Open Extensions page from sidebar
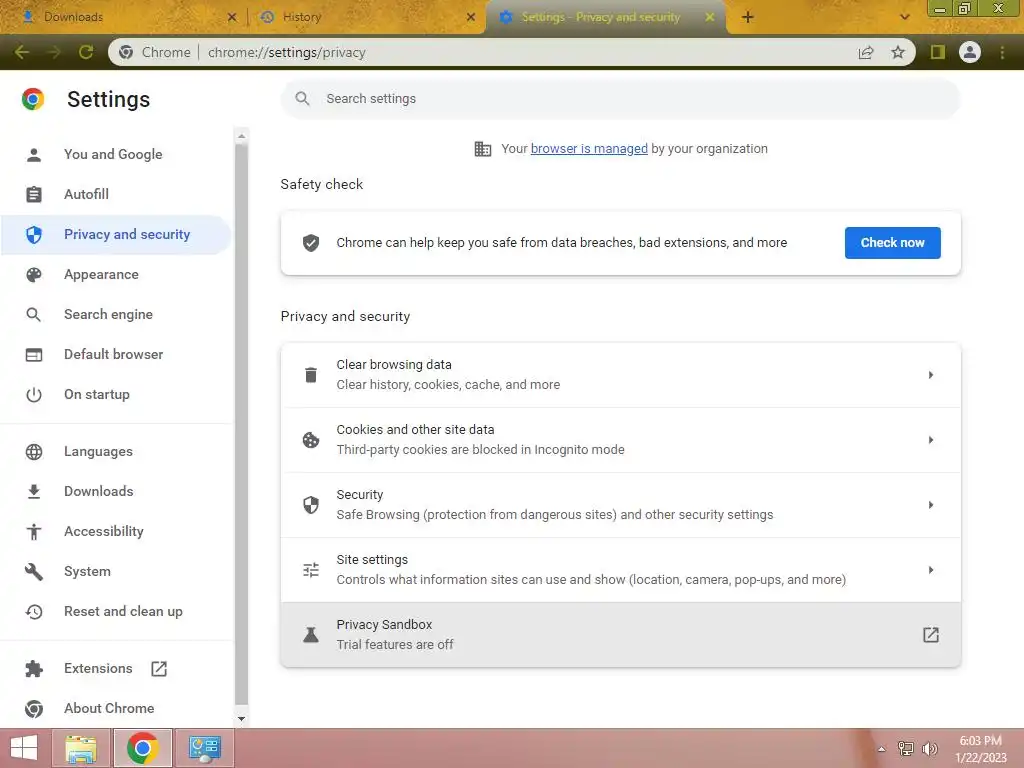 coord(116,669)
